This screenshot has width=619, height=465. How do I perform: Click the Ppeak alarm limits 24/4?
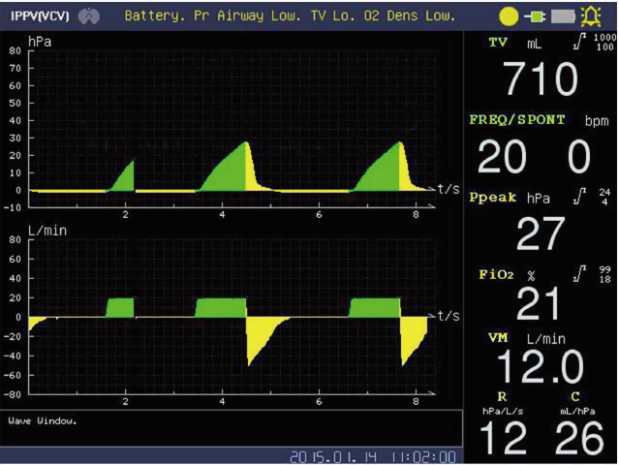(x=604, y=197)
